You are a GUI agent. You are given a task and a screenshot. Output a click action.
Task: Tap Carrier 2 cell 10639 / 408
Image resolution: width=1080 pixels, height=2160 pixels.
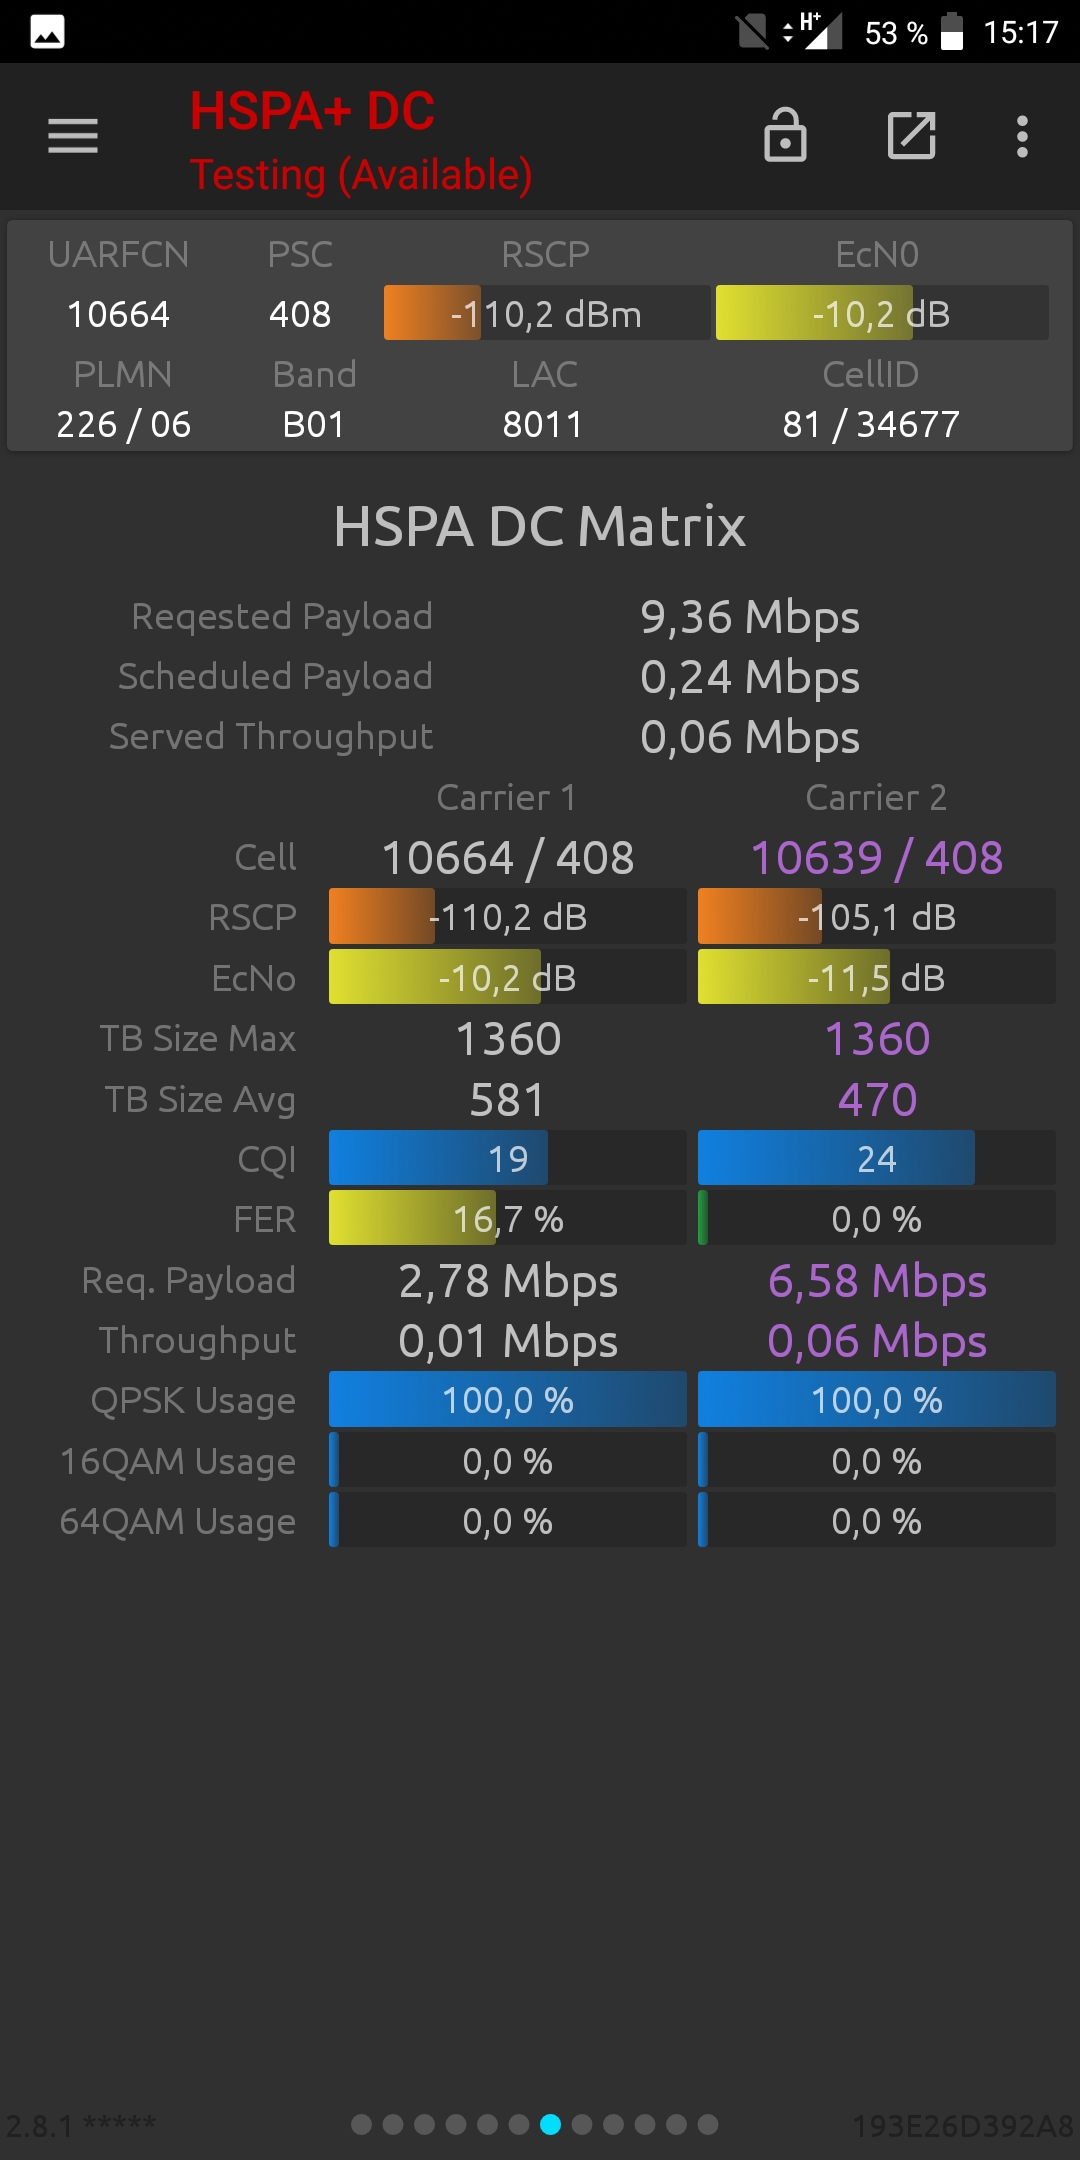[x=877, y=858]
